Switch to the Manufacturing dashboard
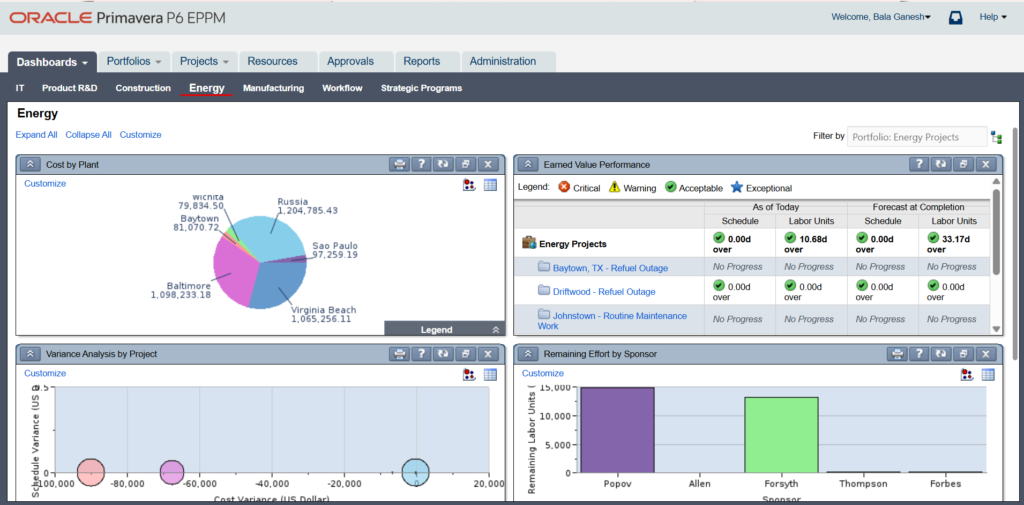The width and height of the screenshot is (1024, 505). point(273,88)
